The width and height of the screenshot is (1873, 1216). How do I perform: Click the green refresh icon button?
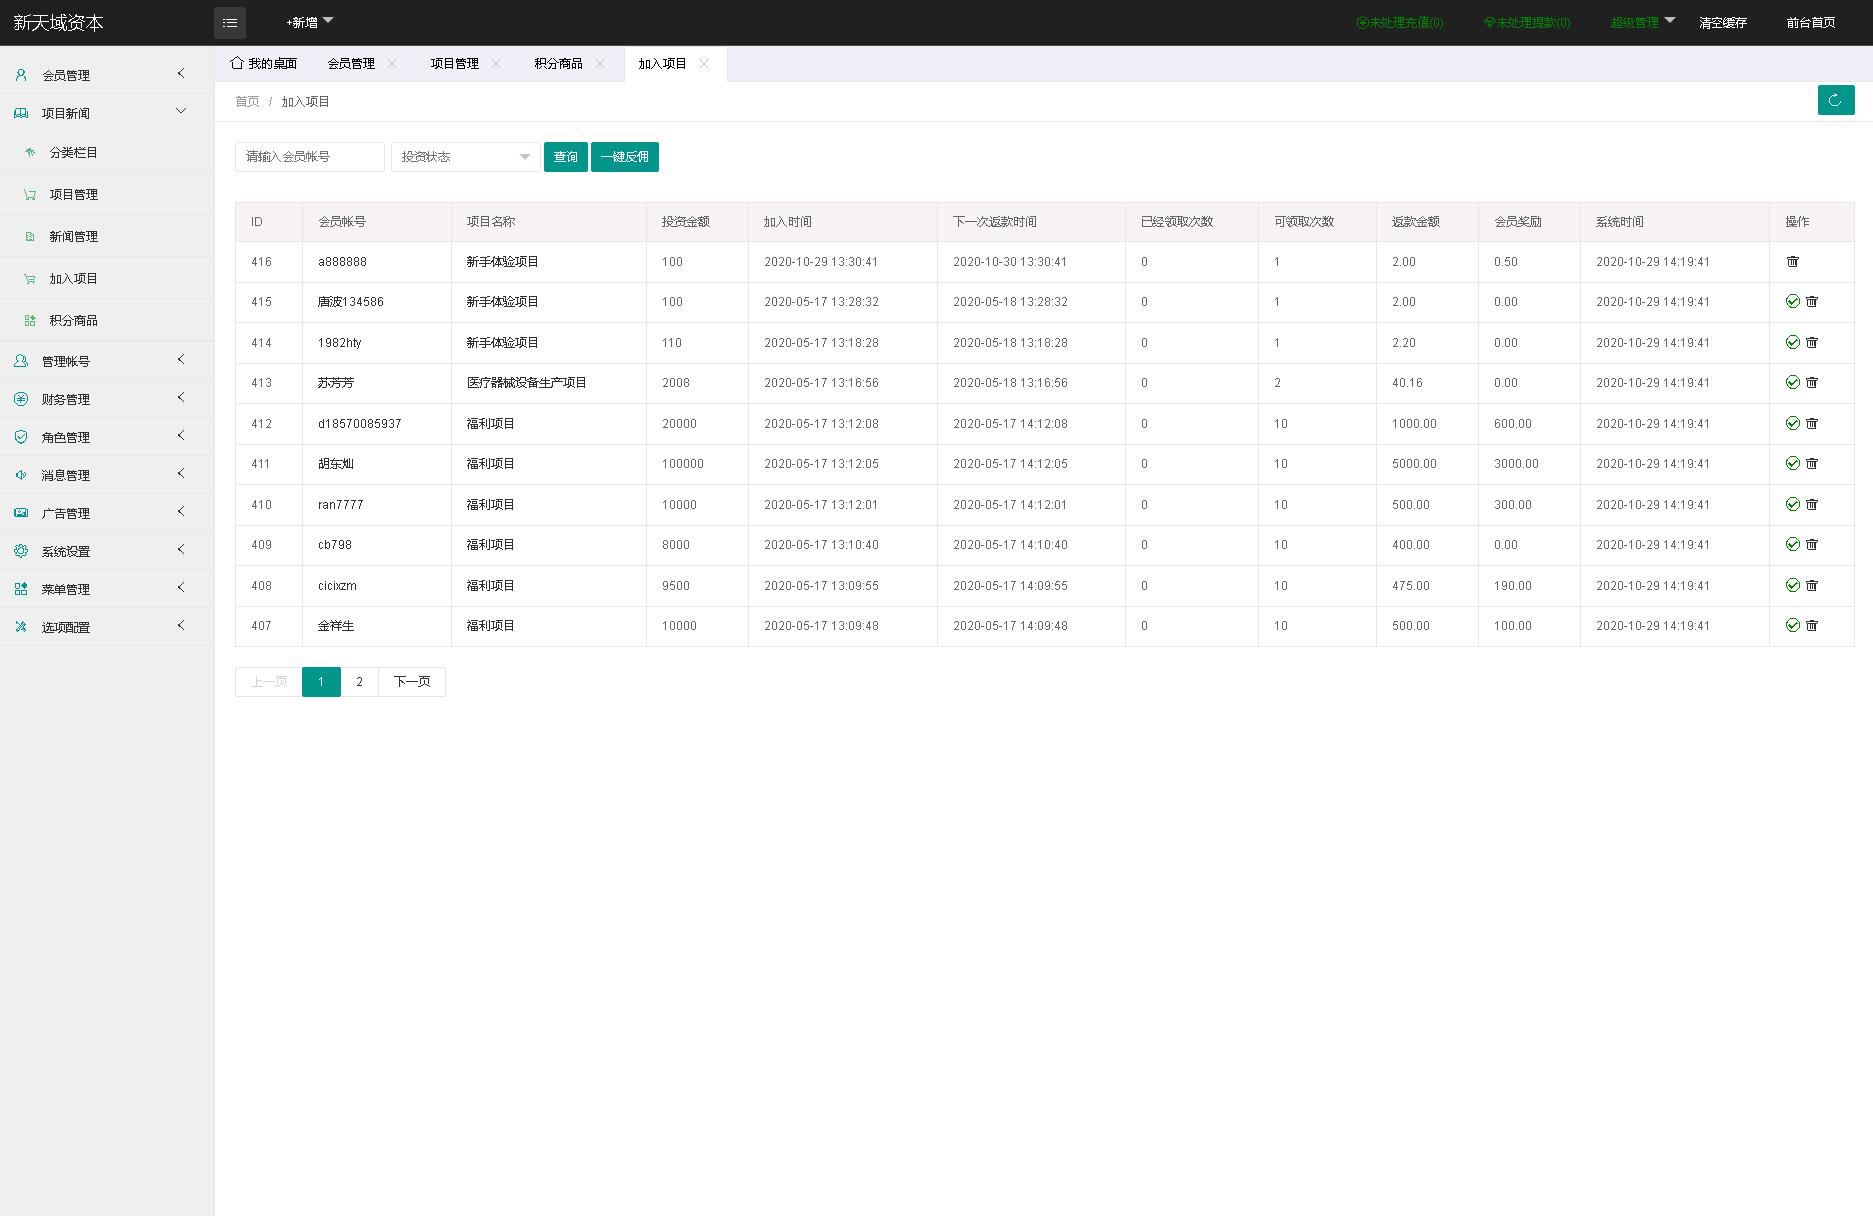coord(1835,100)
